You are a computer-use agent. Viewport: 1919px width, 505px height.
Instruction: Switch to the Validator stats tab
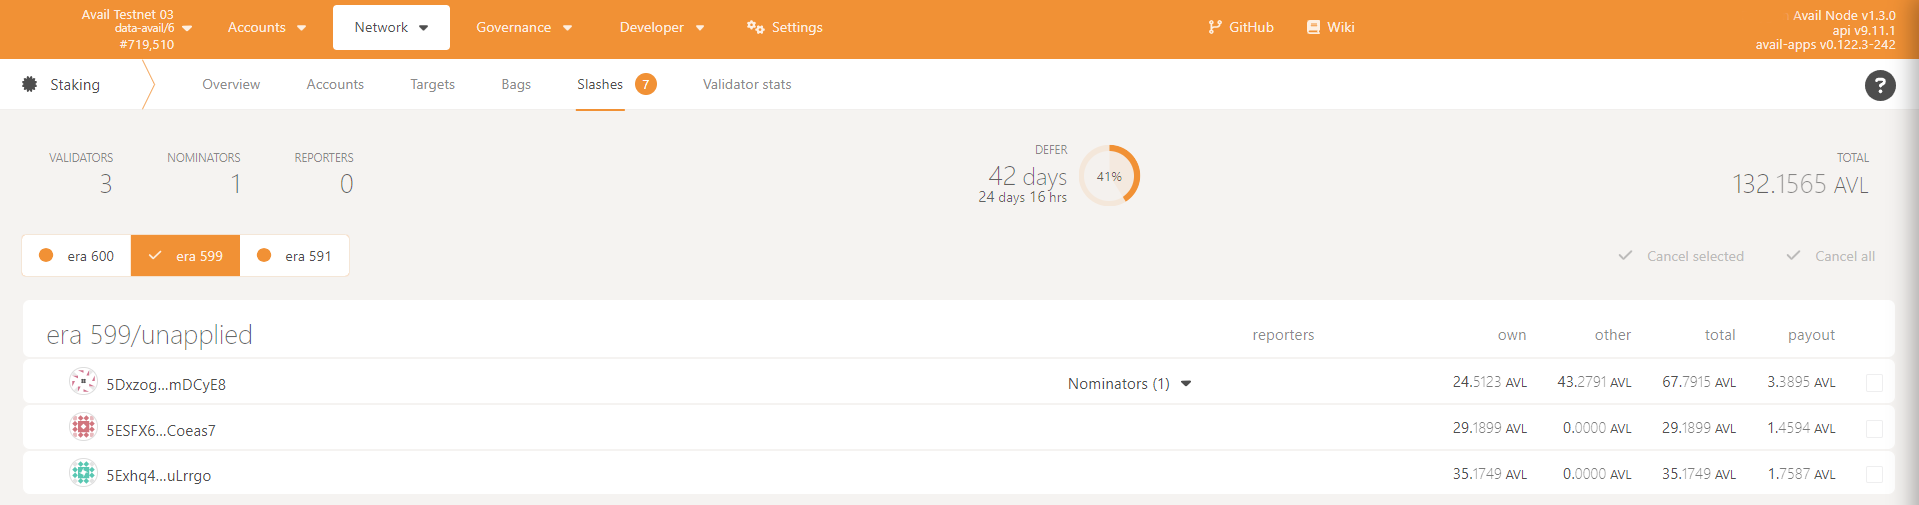point(746,85)
